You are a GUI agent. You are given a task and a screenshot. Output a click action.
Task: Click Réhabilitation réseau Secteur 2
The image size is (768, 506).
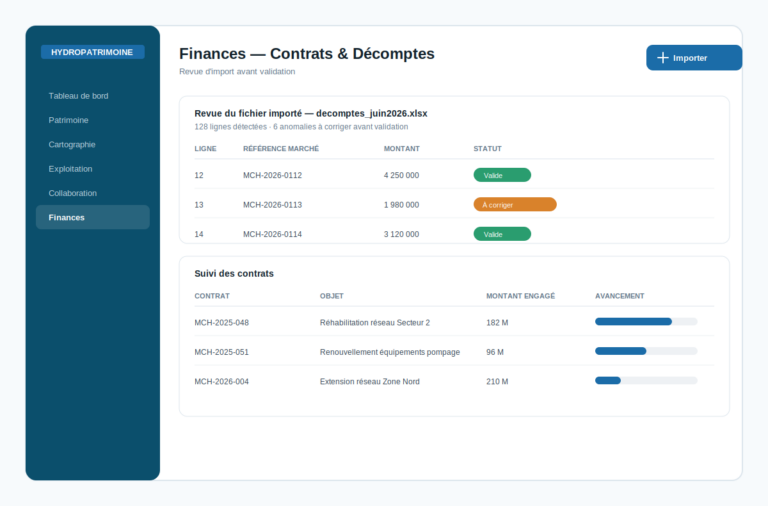[x=375, y=322]
